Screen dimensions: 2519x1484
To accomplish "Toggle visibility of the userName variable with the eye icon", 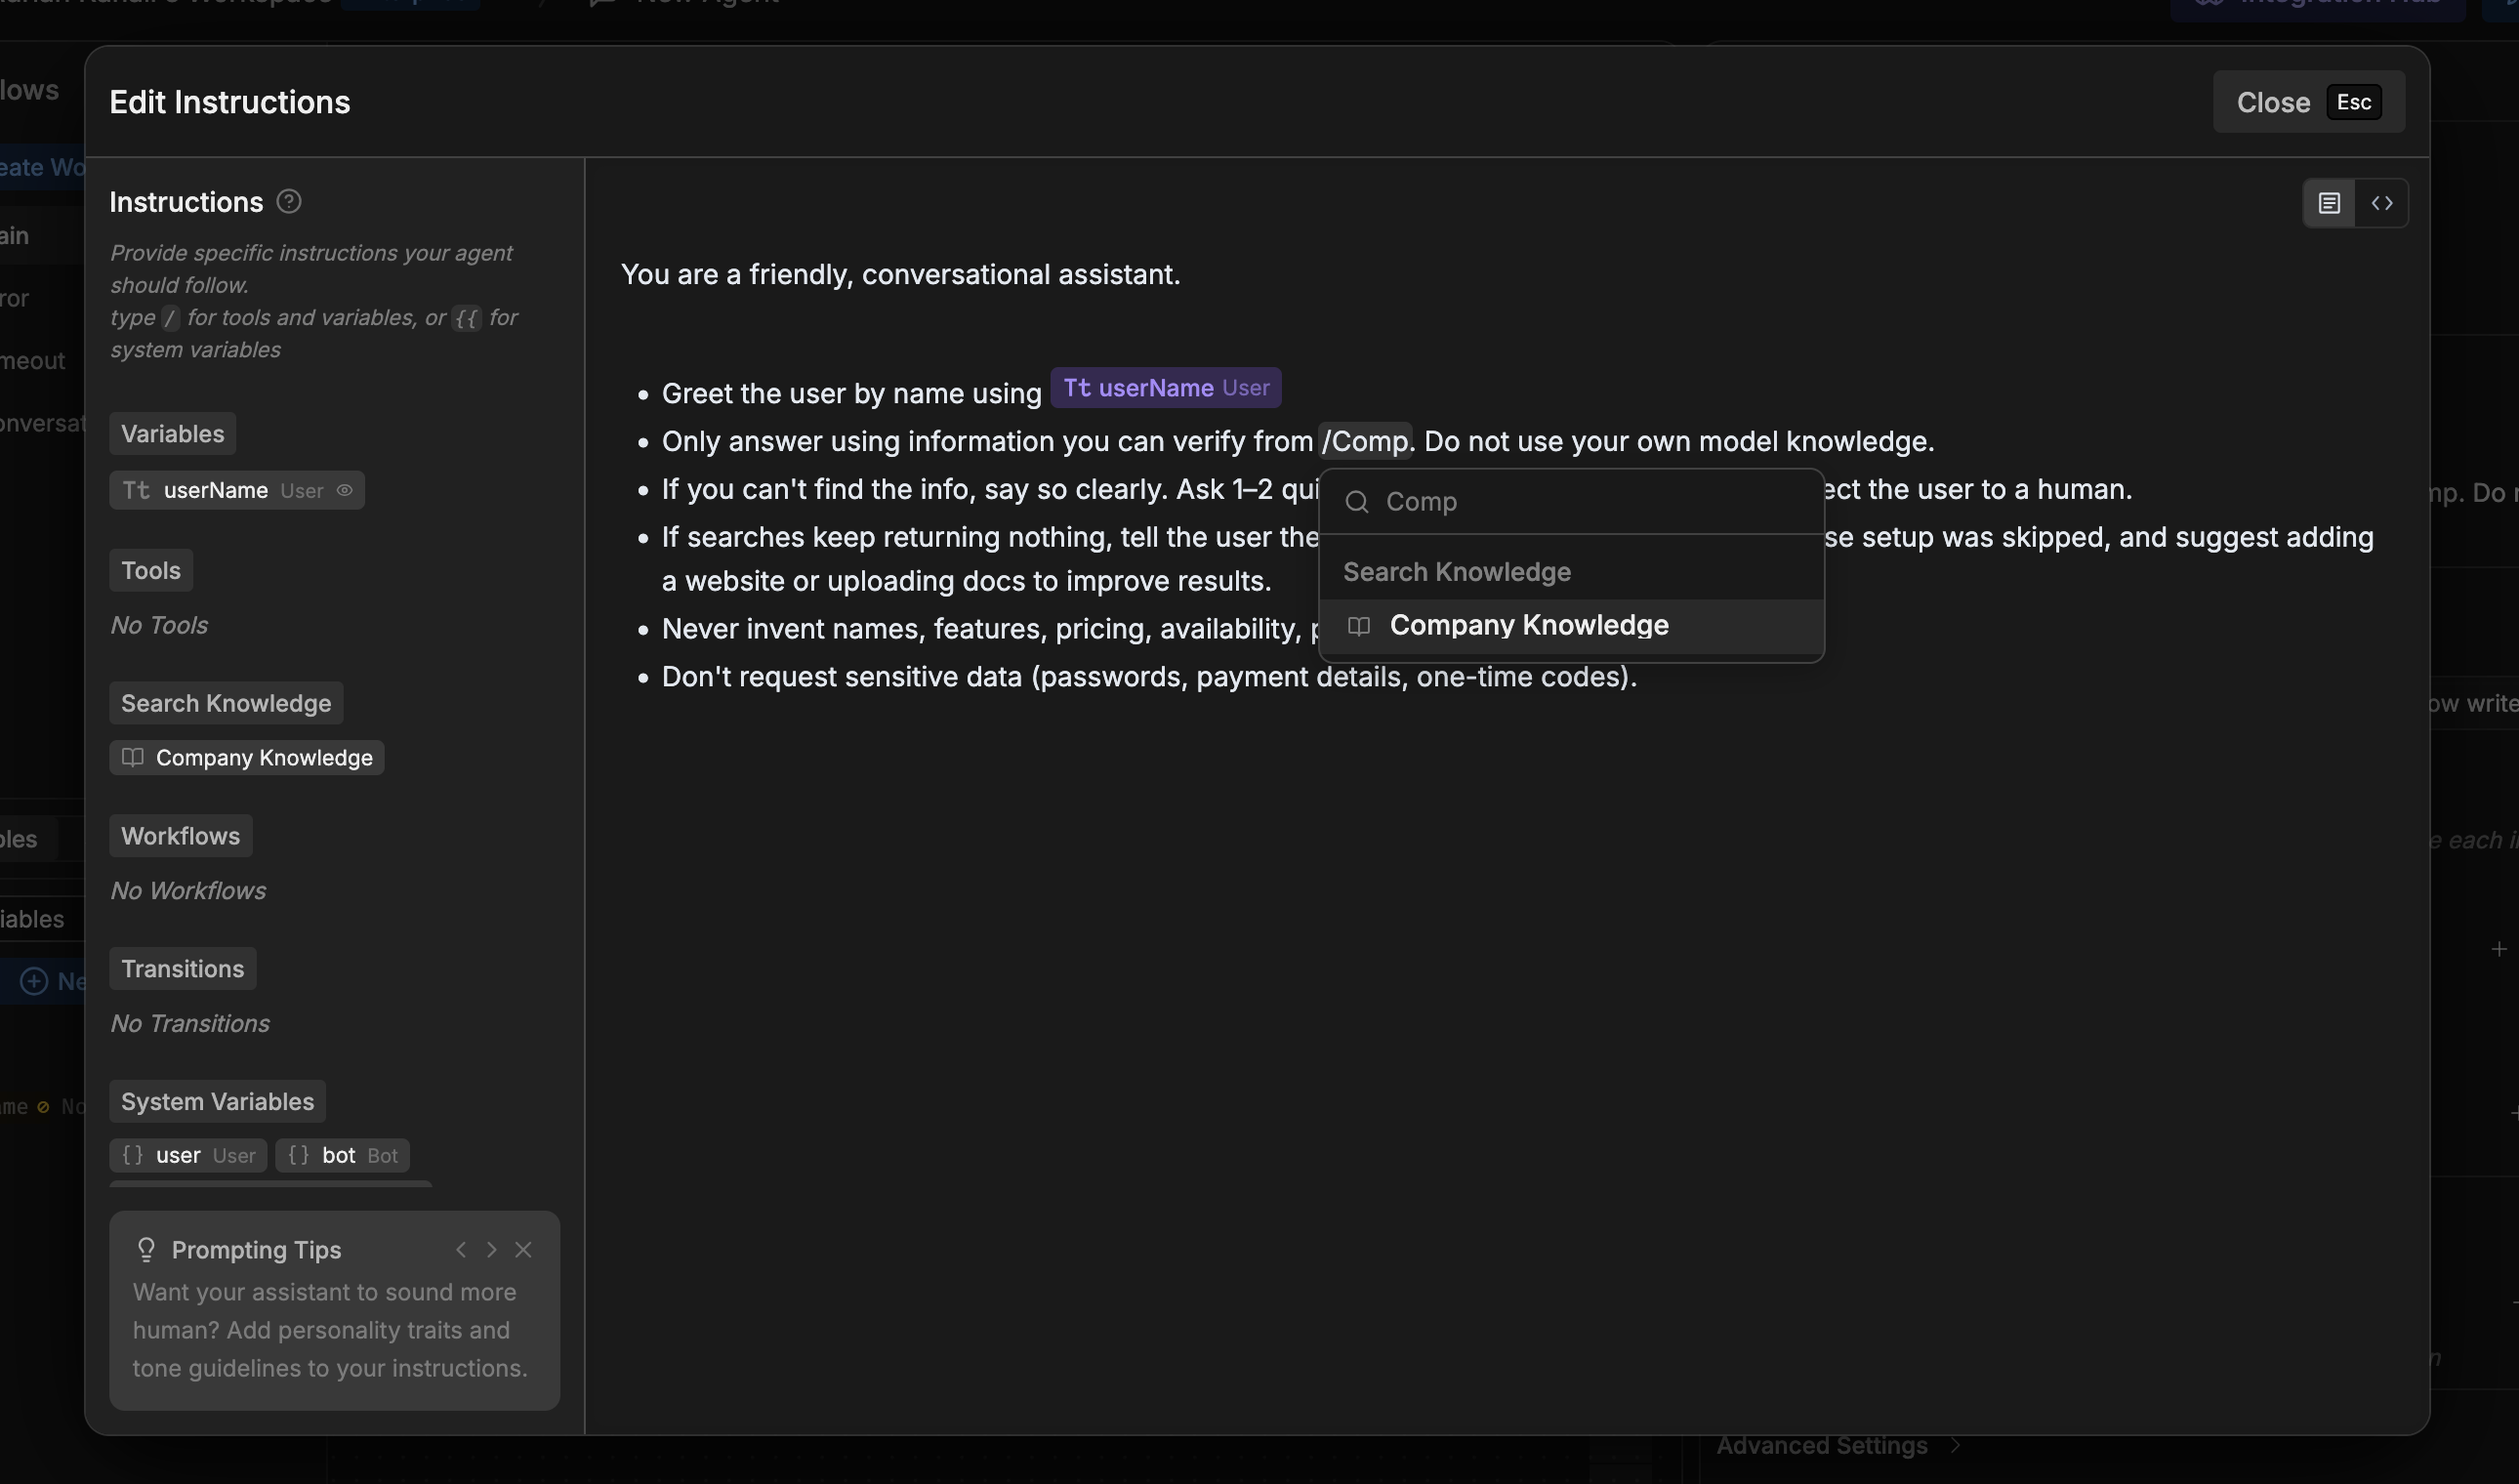I will [346, 490].
